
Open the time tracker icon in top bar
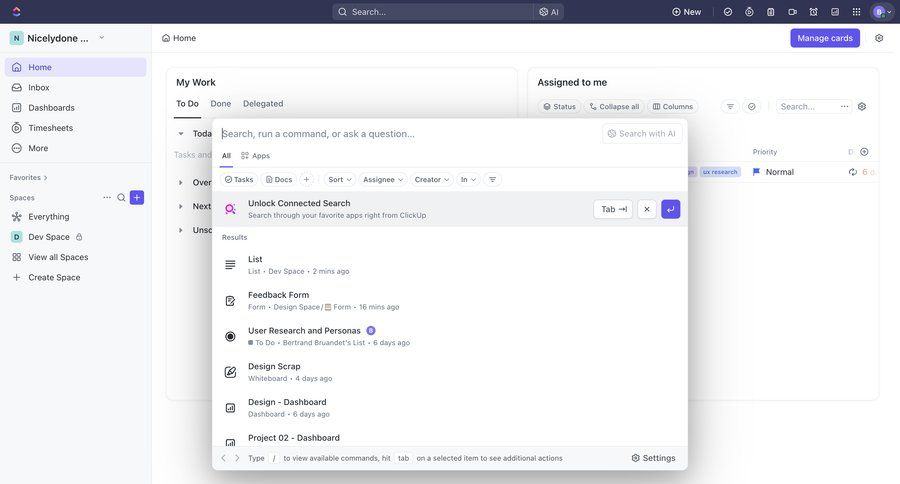(749, 11)
